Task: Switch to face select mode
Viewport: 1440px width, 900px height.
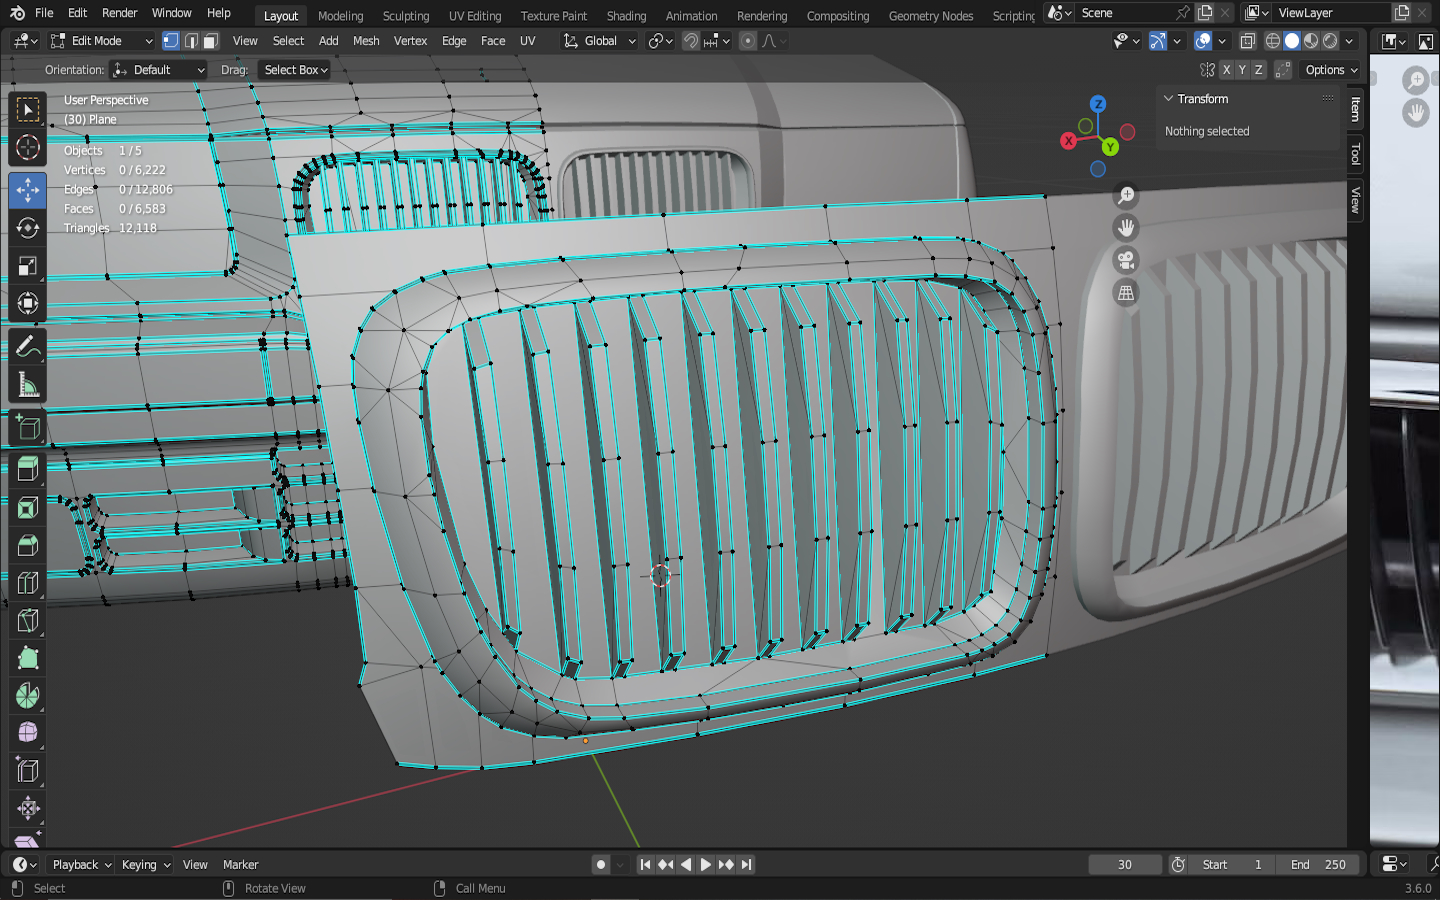Action: [211, 41]
